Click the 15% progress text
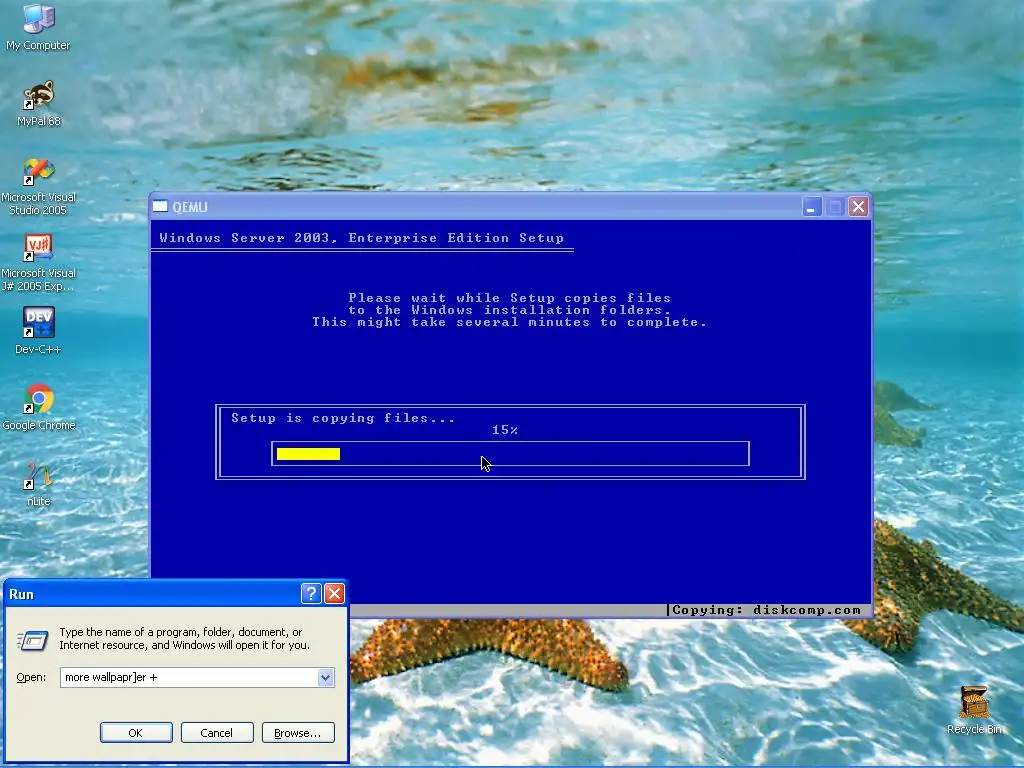This screenshot has width=1024, height=768. pyautogui.click(x=505, y=430)
